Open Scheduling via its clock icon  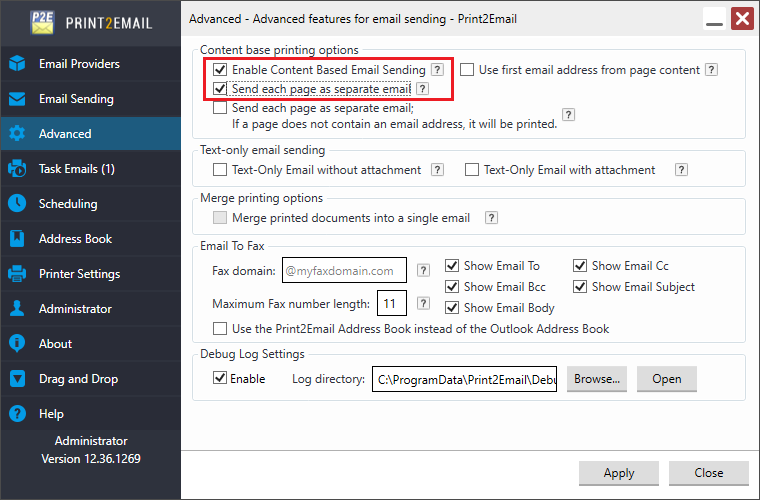(x=17, y=203)
